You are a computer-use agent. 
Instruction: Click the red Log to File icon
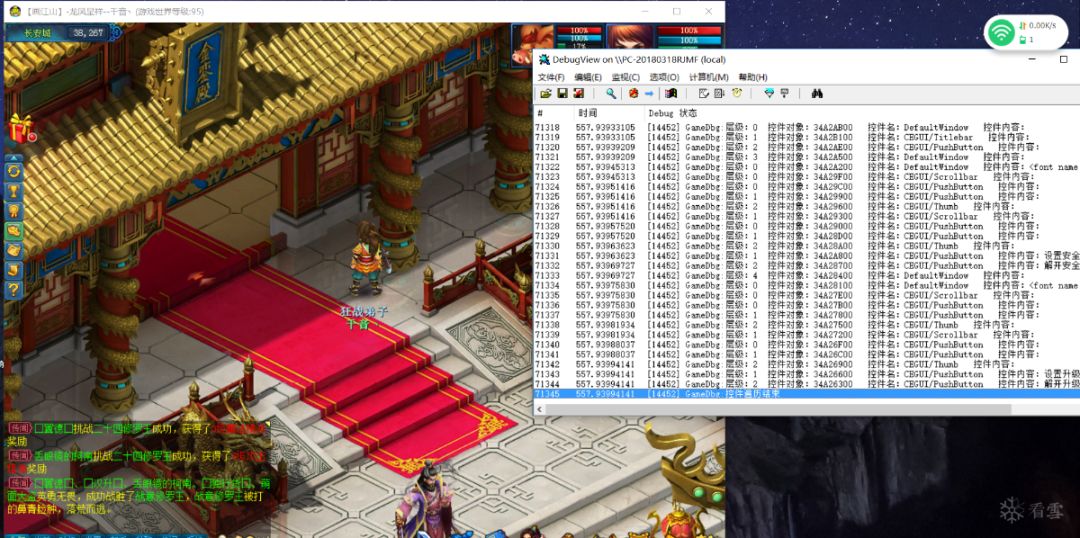coord(579,94)
